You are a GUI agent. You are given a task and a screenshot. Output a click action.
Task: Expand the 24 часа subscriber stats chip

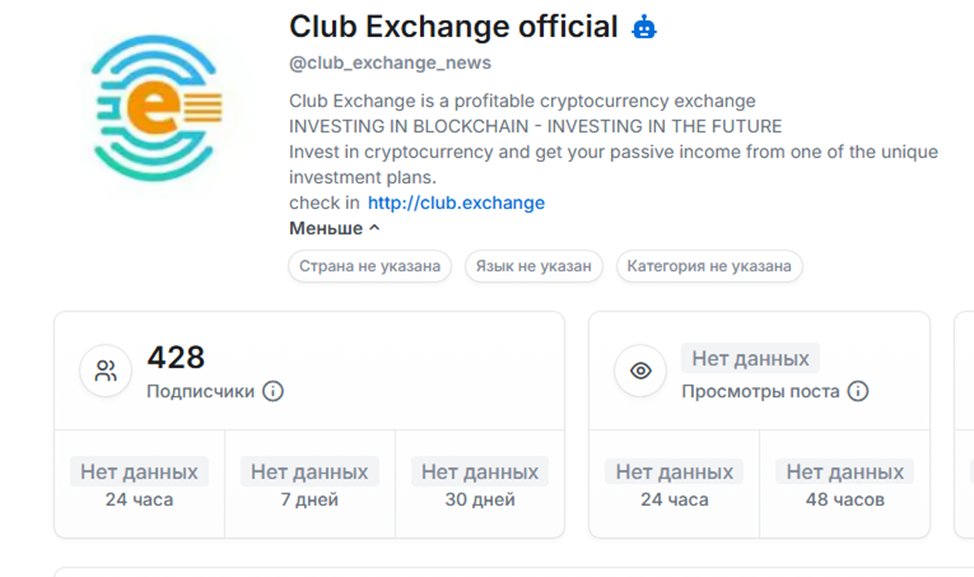[138, 471]
